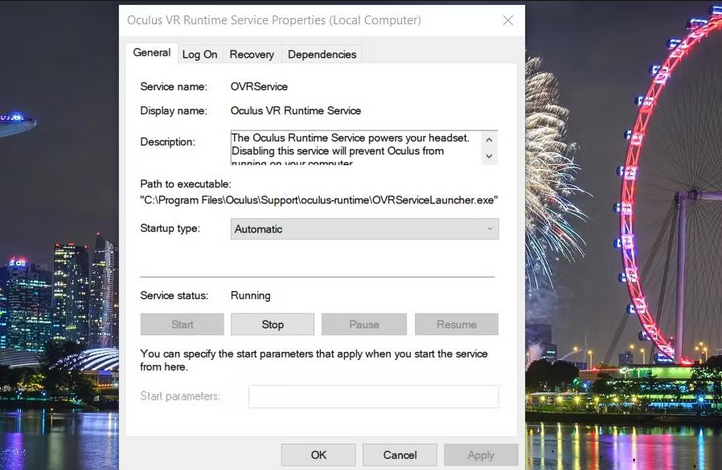Switch to the General tab
Viewport: 722px width, 470px height.
coord(151,53)
